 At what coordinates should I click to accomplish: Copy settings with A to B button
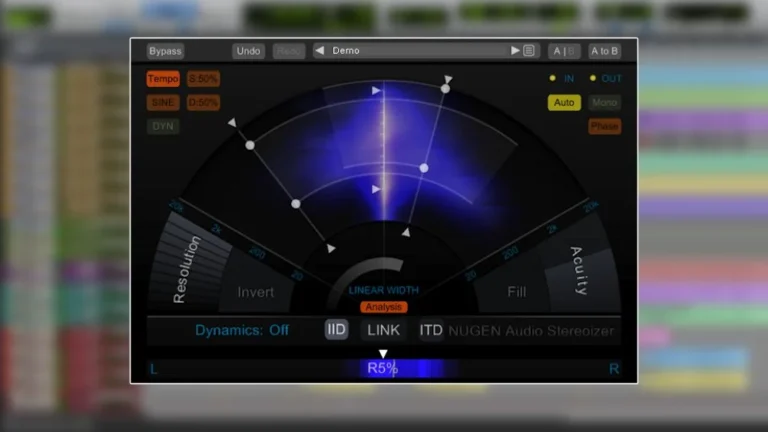604,50
